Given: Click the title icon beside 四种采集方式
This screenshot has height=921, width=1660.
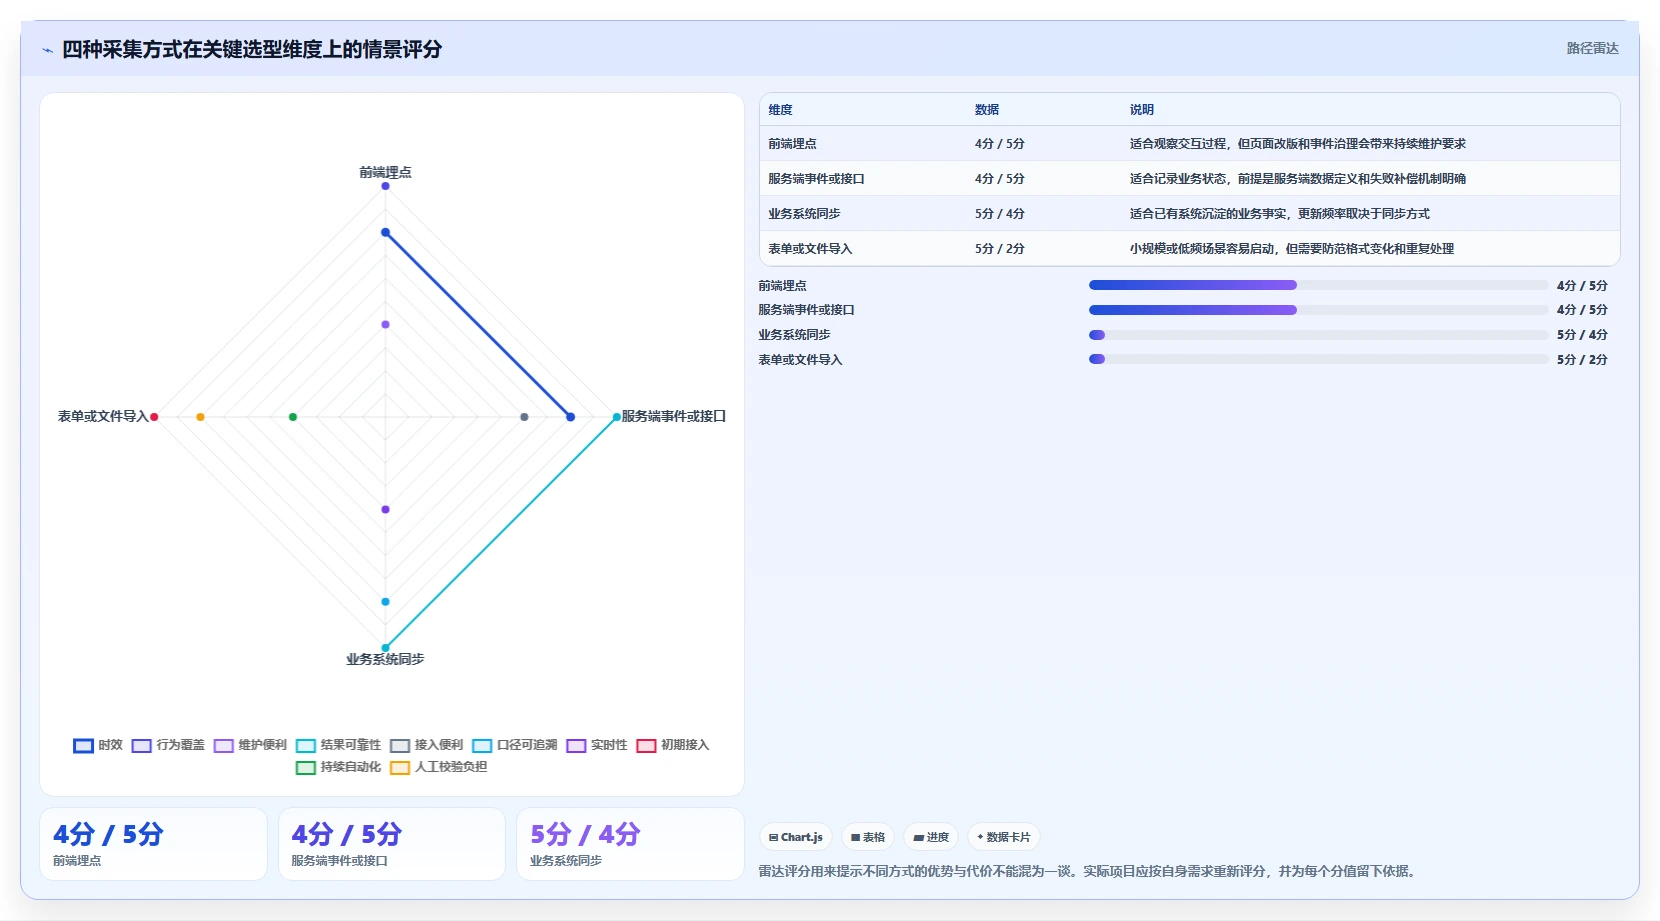Looking at the screenshot, I should 47,50.
